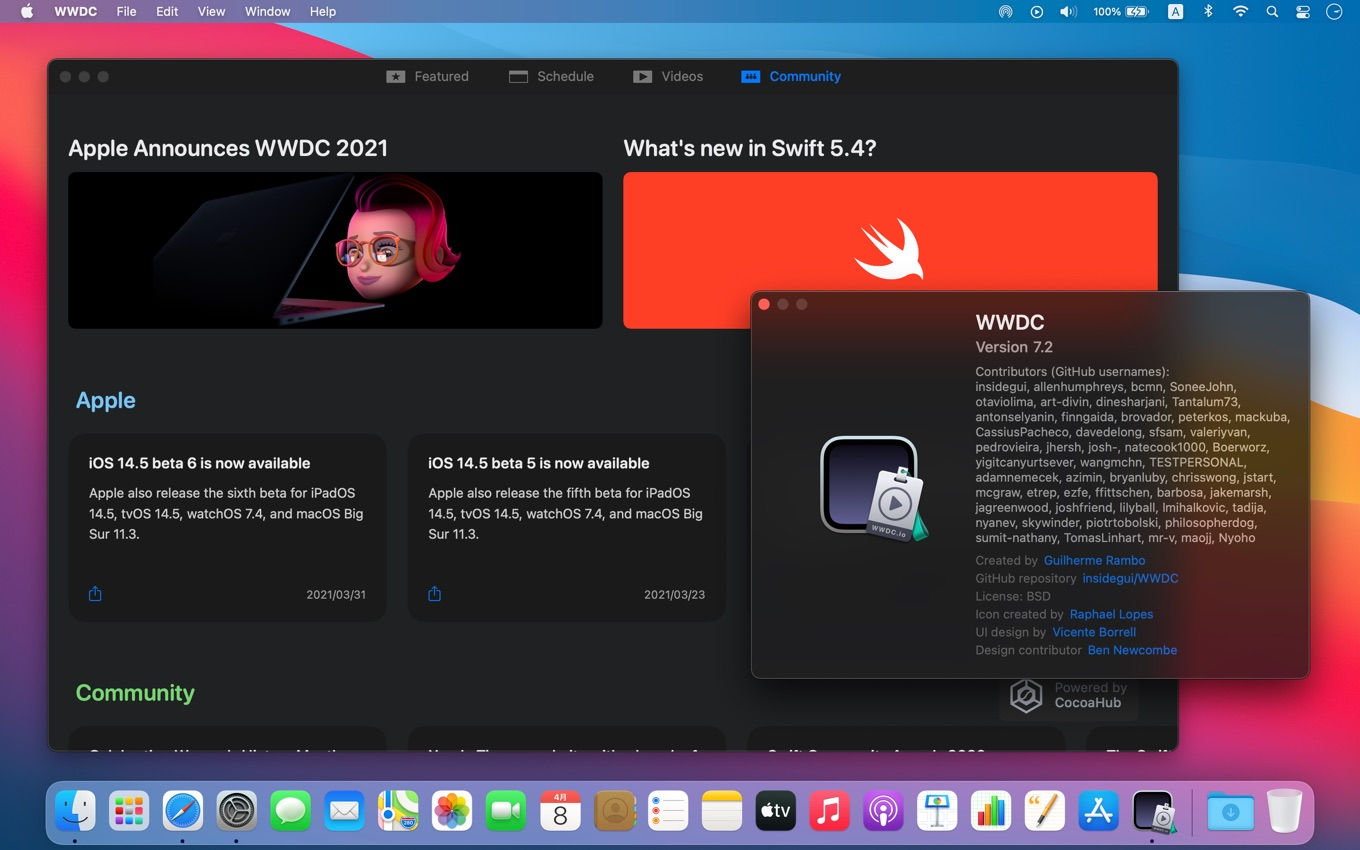Open Spotlight search

point(1272,11)
